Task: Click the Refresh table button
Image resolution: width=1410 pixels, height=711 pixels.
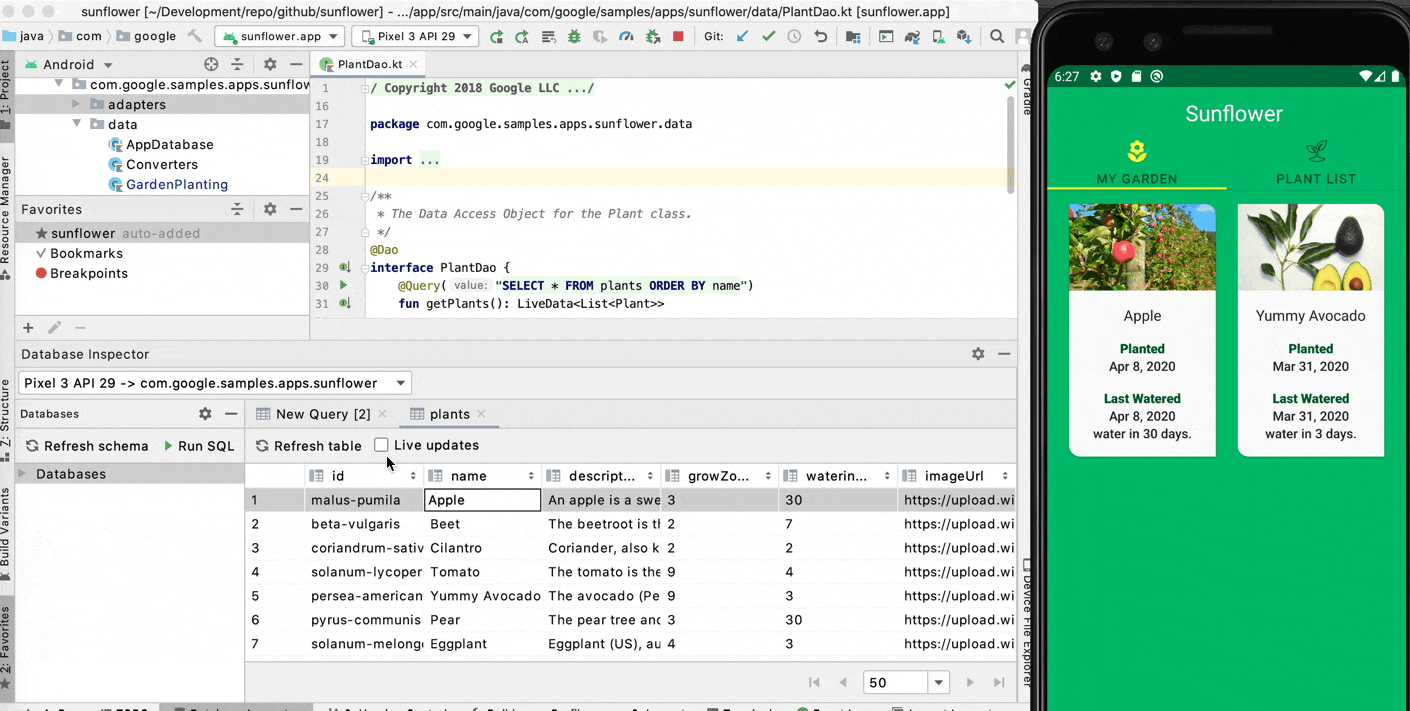Action: (308, 446)
